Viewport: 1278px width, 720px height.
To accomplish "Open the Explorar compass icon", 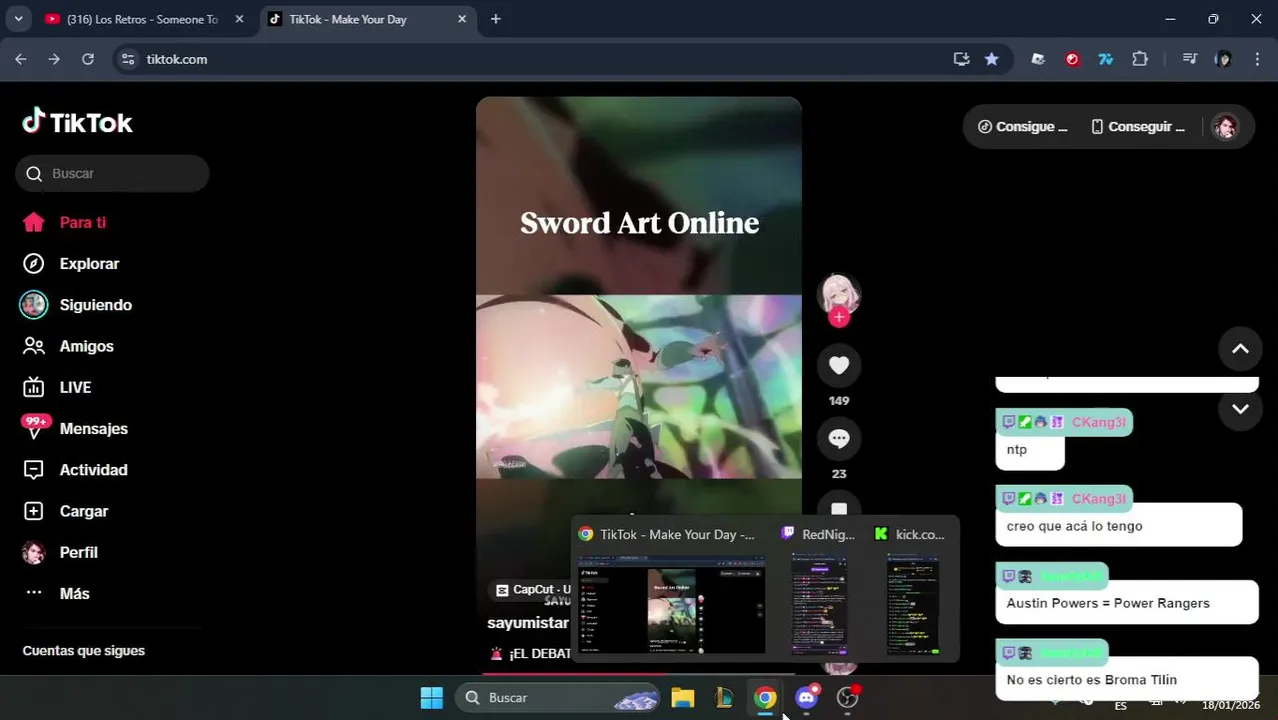I will coord(34,264).
